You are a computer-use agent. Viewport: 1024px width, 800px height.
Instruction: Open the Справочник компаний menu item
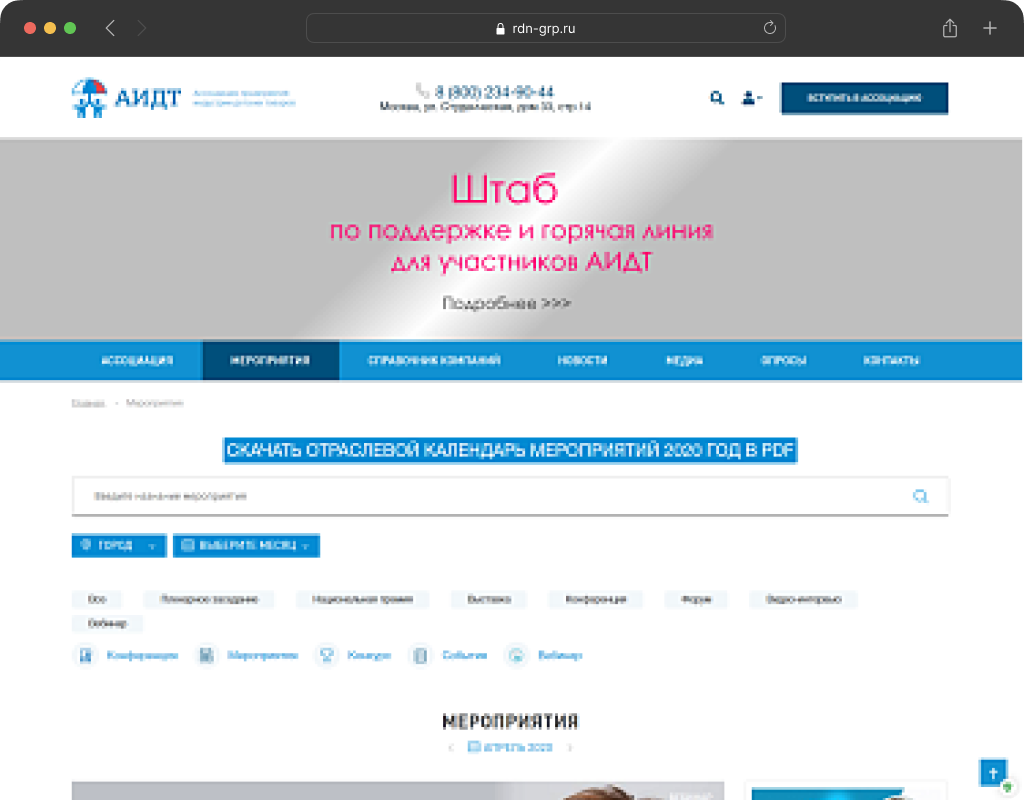(434, 361)
